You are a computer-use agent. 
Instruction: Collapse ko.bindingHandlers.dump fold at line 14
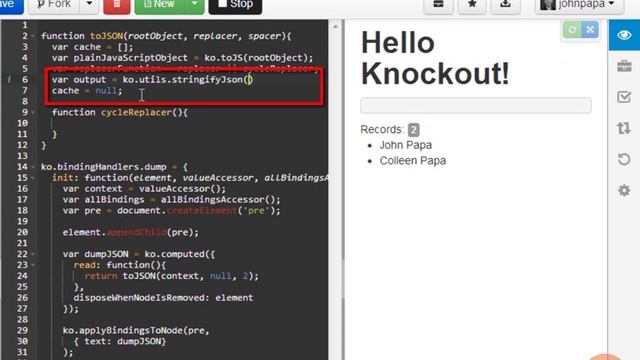[33, 167]
